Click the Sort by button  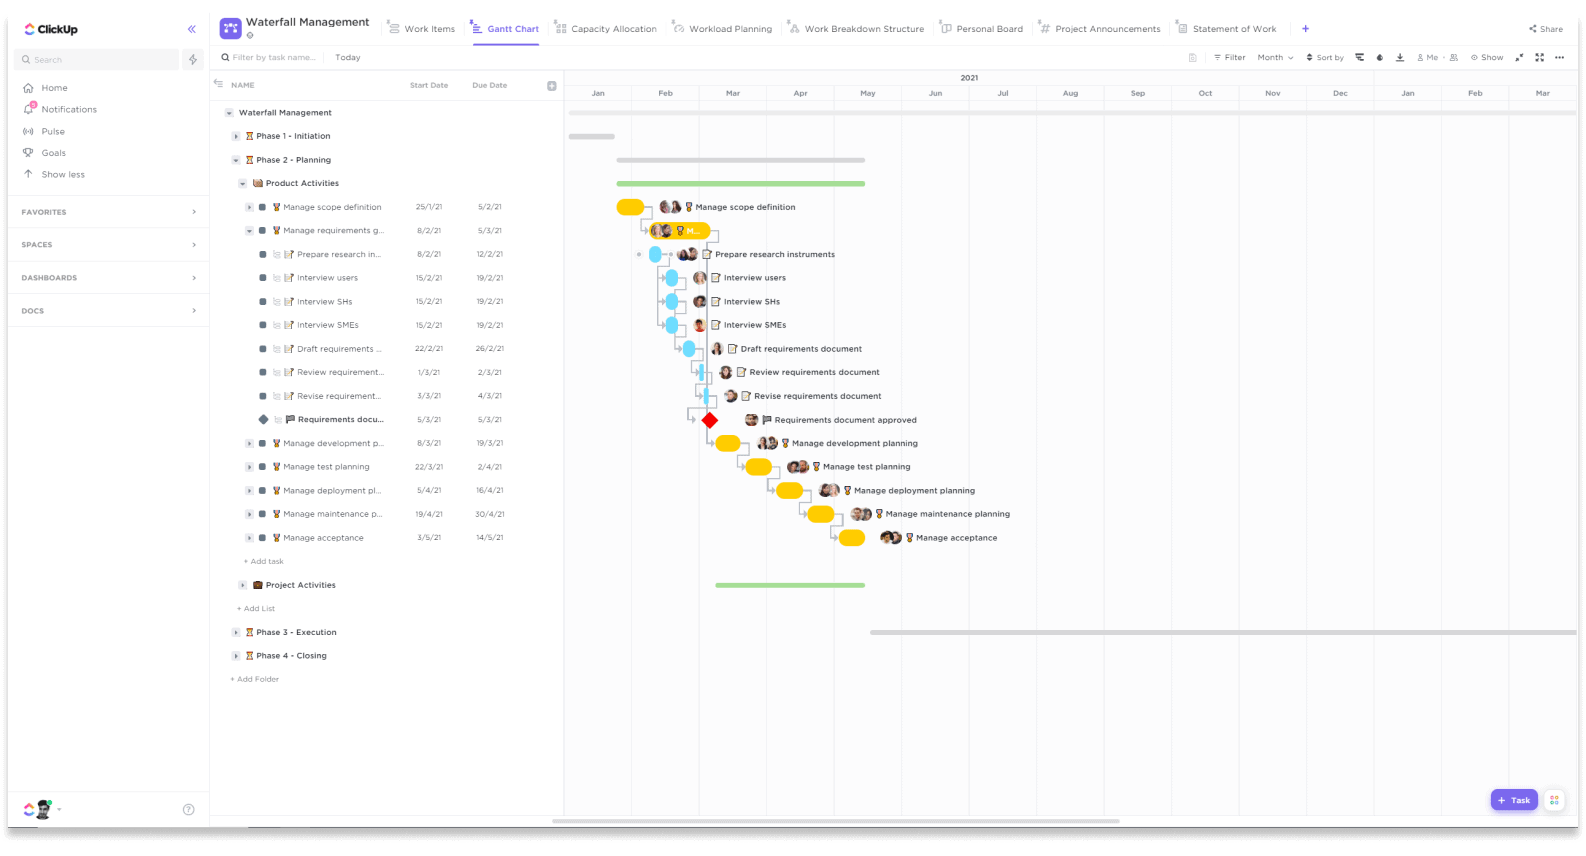click(1325, 58)
